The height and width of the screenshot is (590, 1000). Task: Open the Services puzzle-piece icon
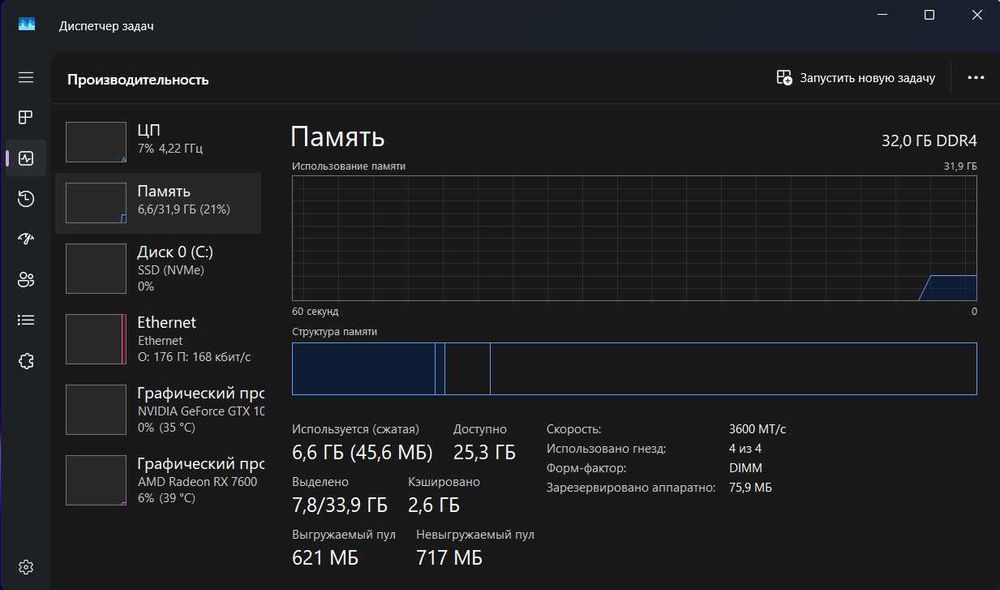tap(26, 361)
